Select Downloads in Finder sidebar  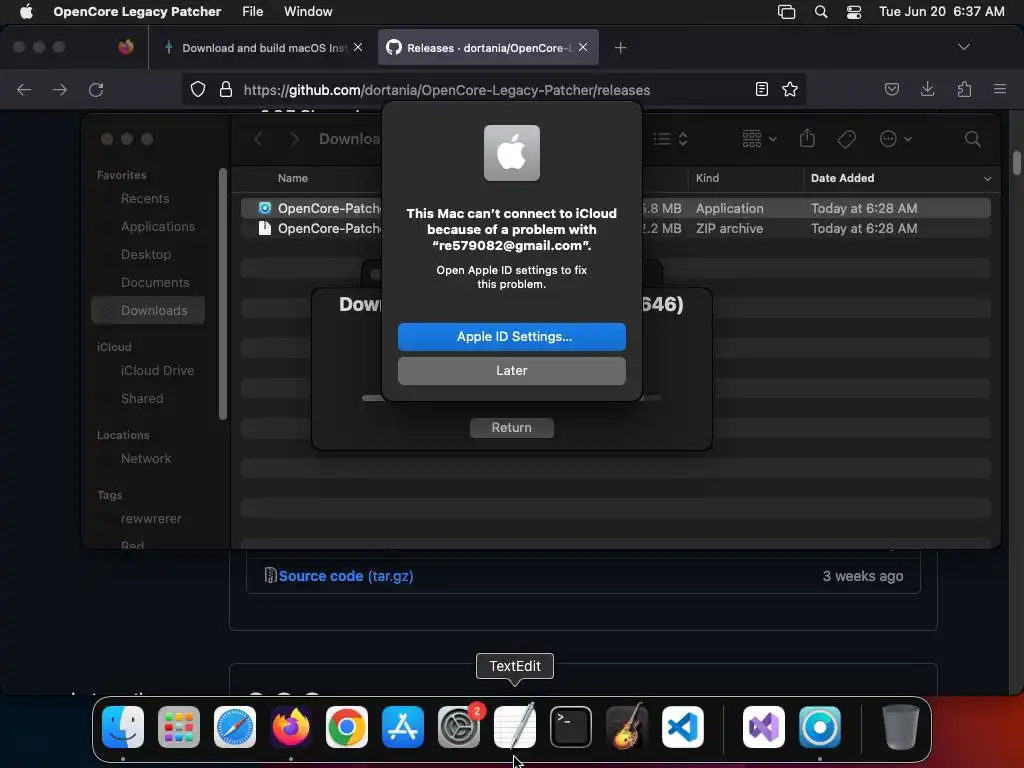click(148, 310)
